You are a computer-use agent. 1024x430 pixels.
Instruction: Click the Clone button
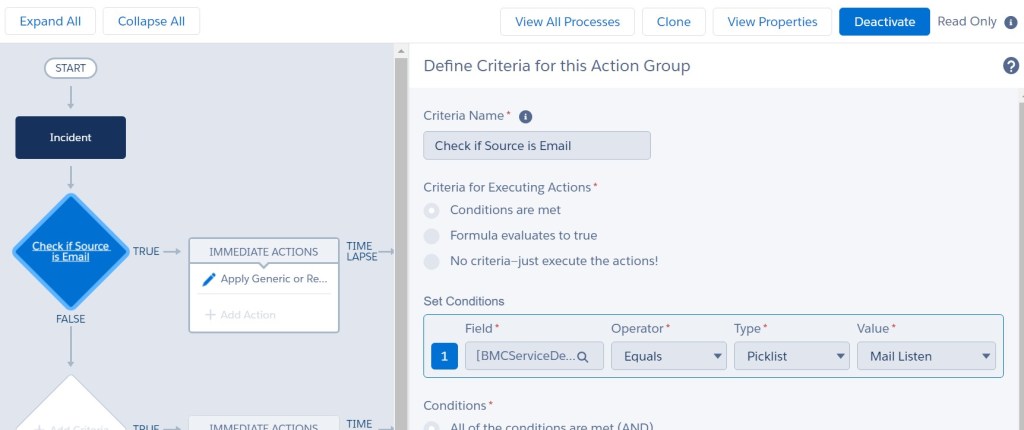(x=674, y=22)
